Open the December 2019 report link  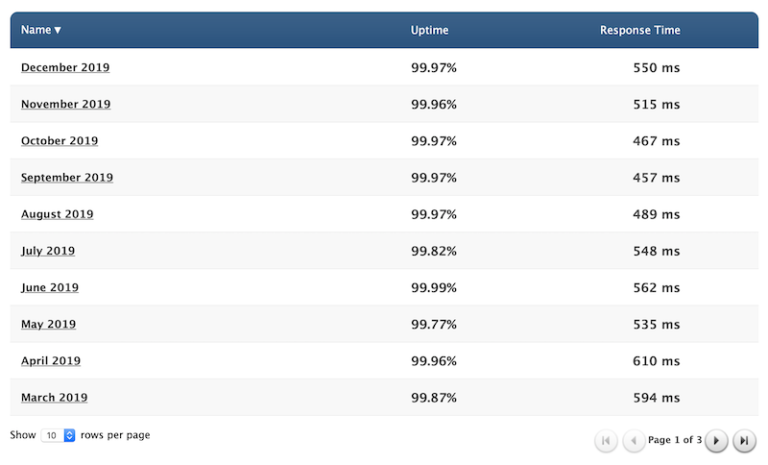pyautogui.click(x=65, y=68)
